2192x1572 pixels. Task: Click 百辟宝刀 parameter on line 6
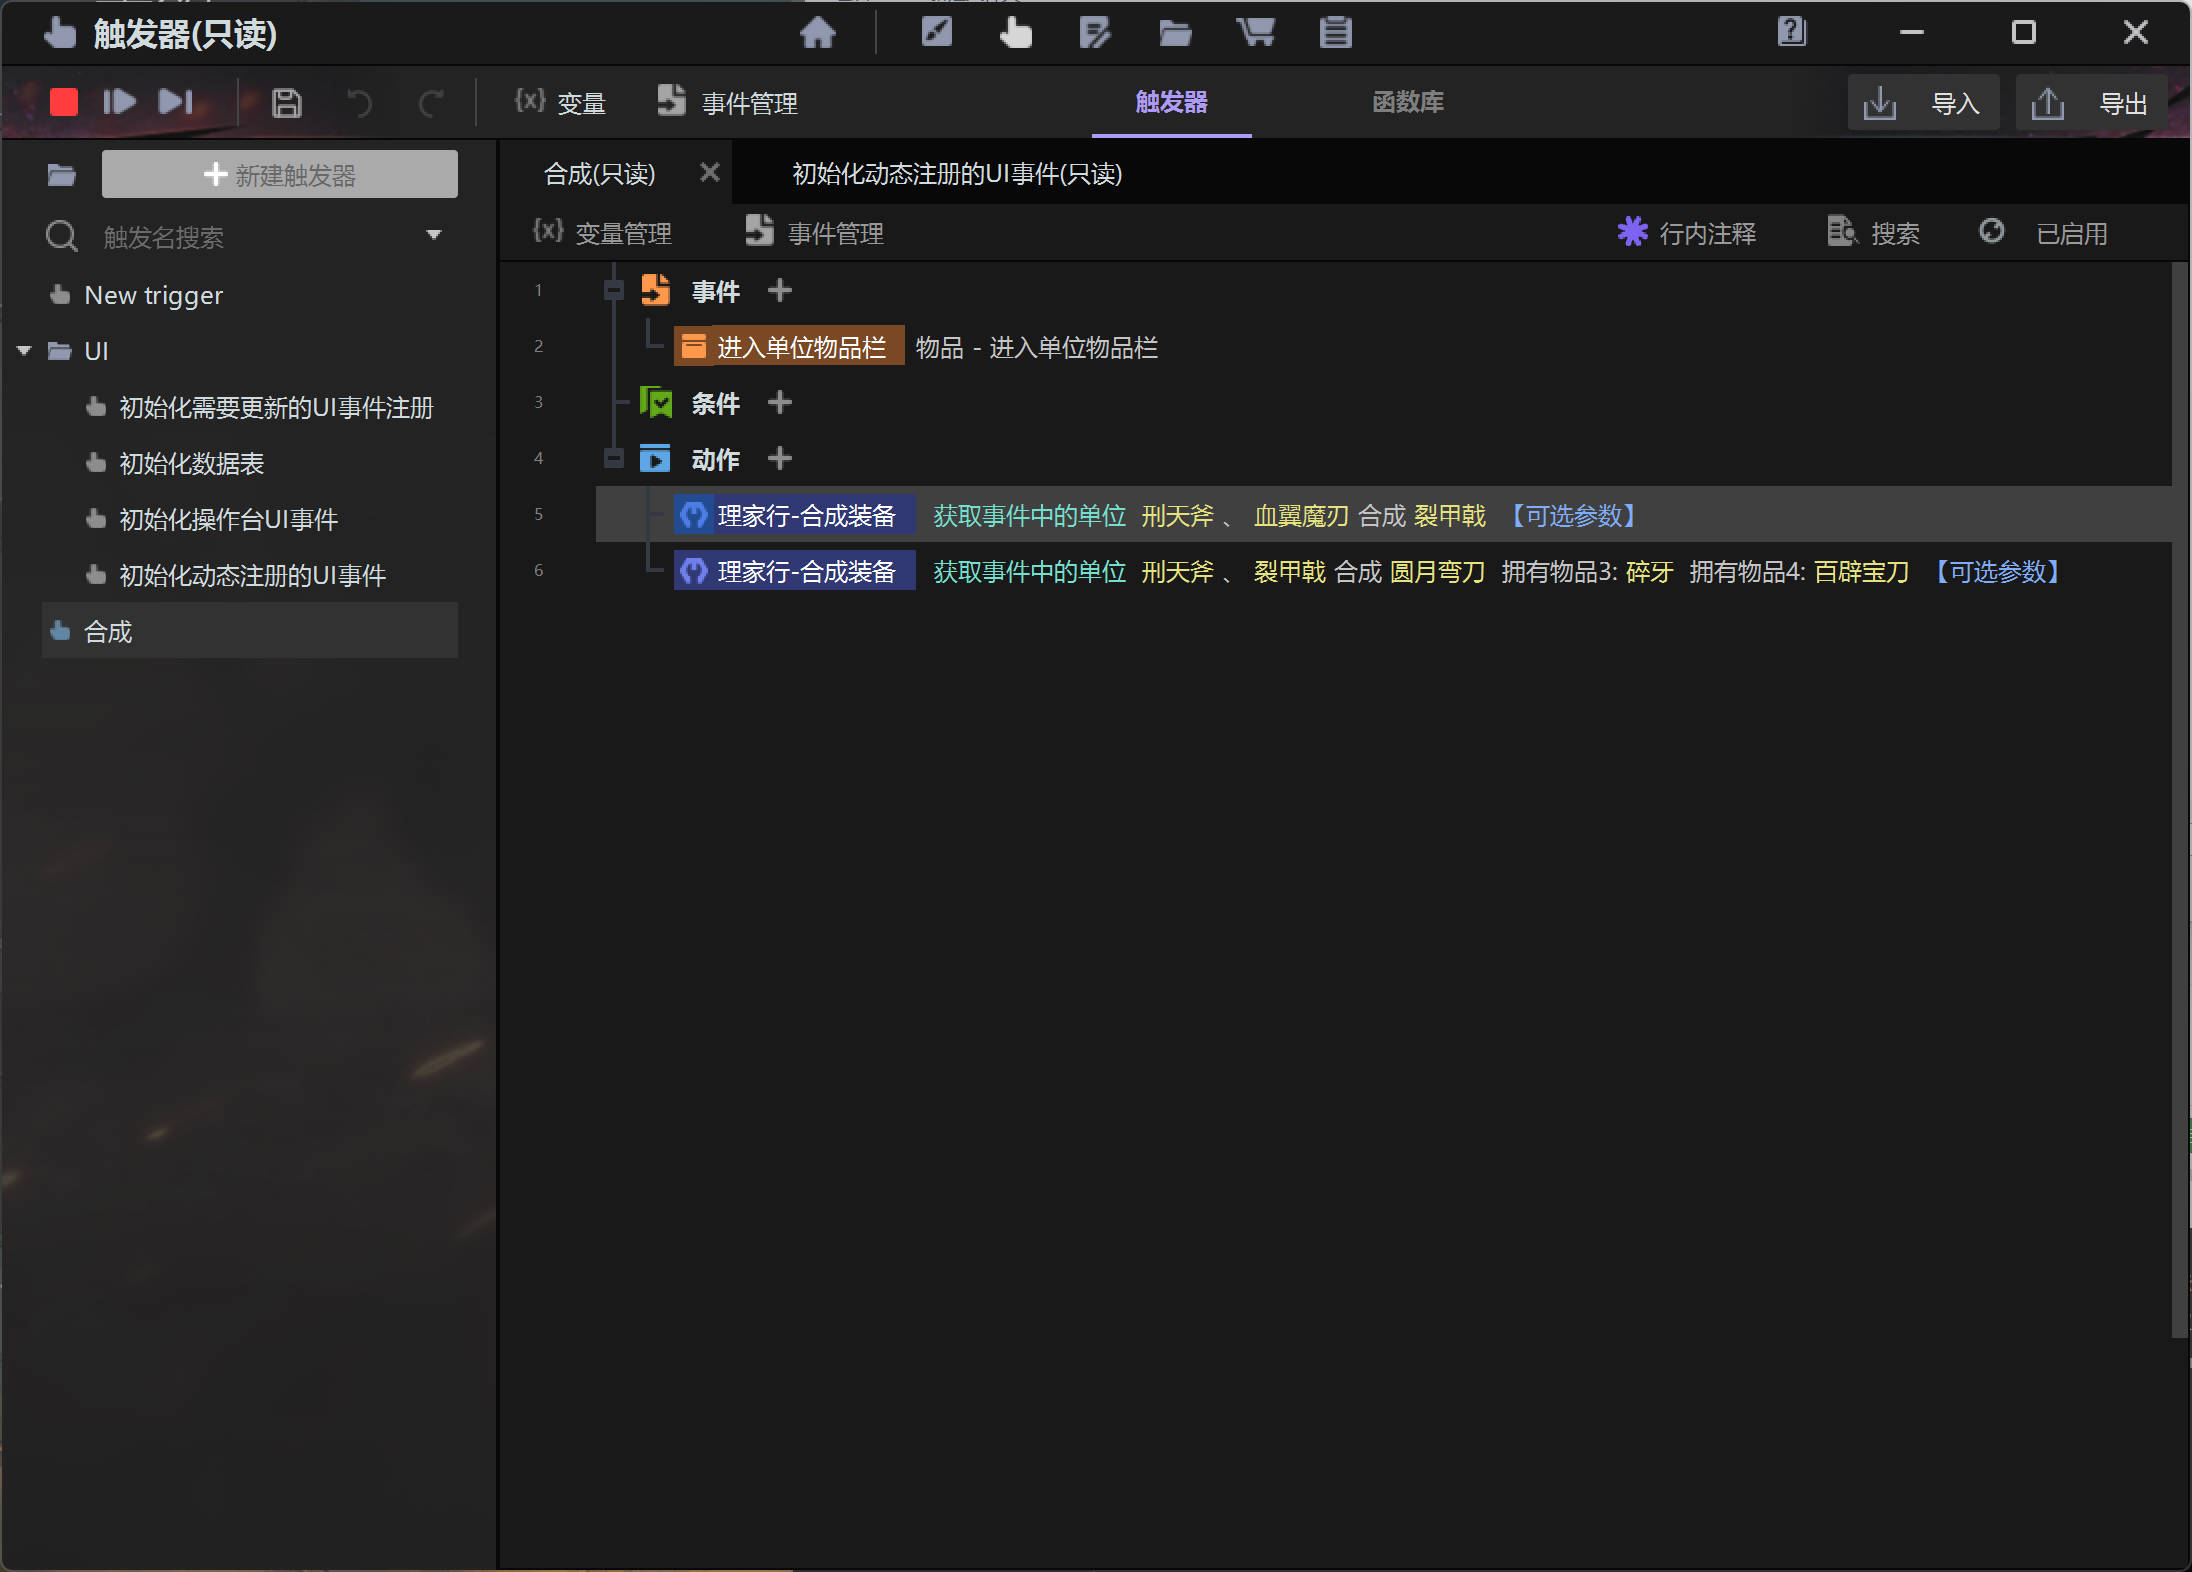(1861, 571)
